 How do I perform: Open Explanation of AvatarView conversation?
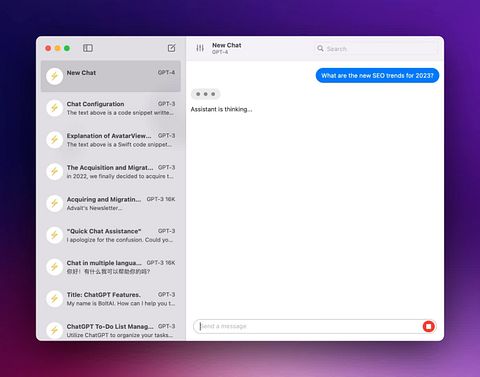pos(111,140)
